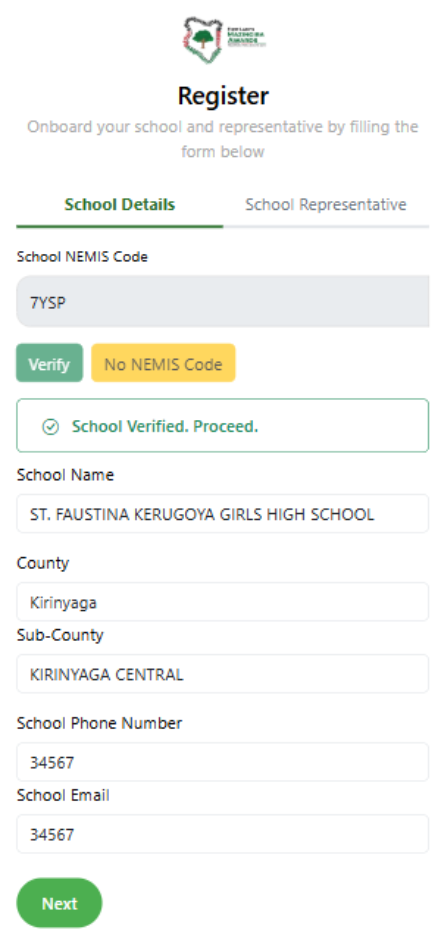Click the School Phone Number label
Image resolution: width=441 pixels, height=936 pixels.
tap(99, 723)
